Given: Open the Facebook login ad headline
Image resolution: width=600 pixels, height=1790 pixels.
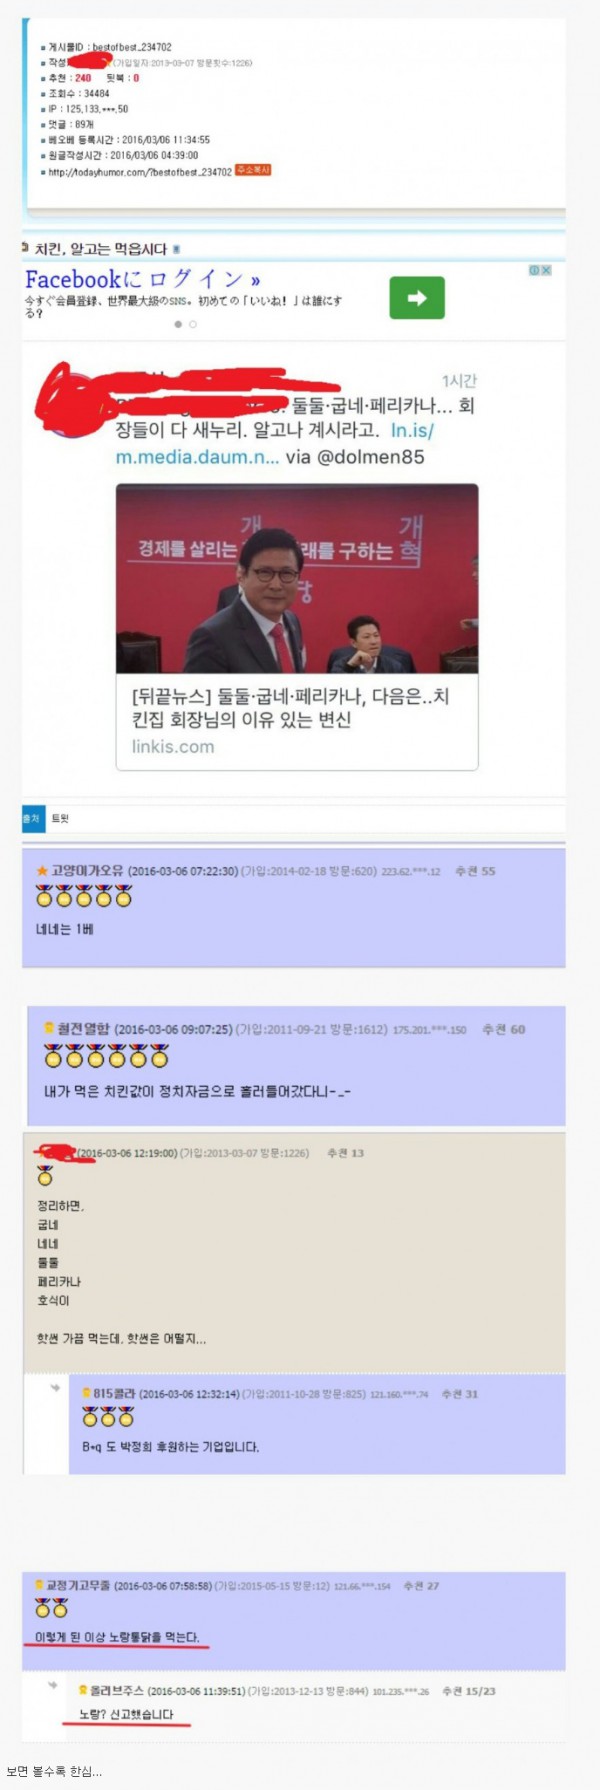Looking at the screenshot, I should click(142, 279).
